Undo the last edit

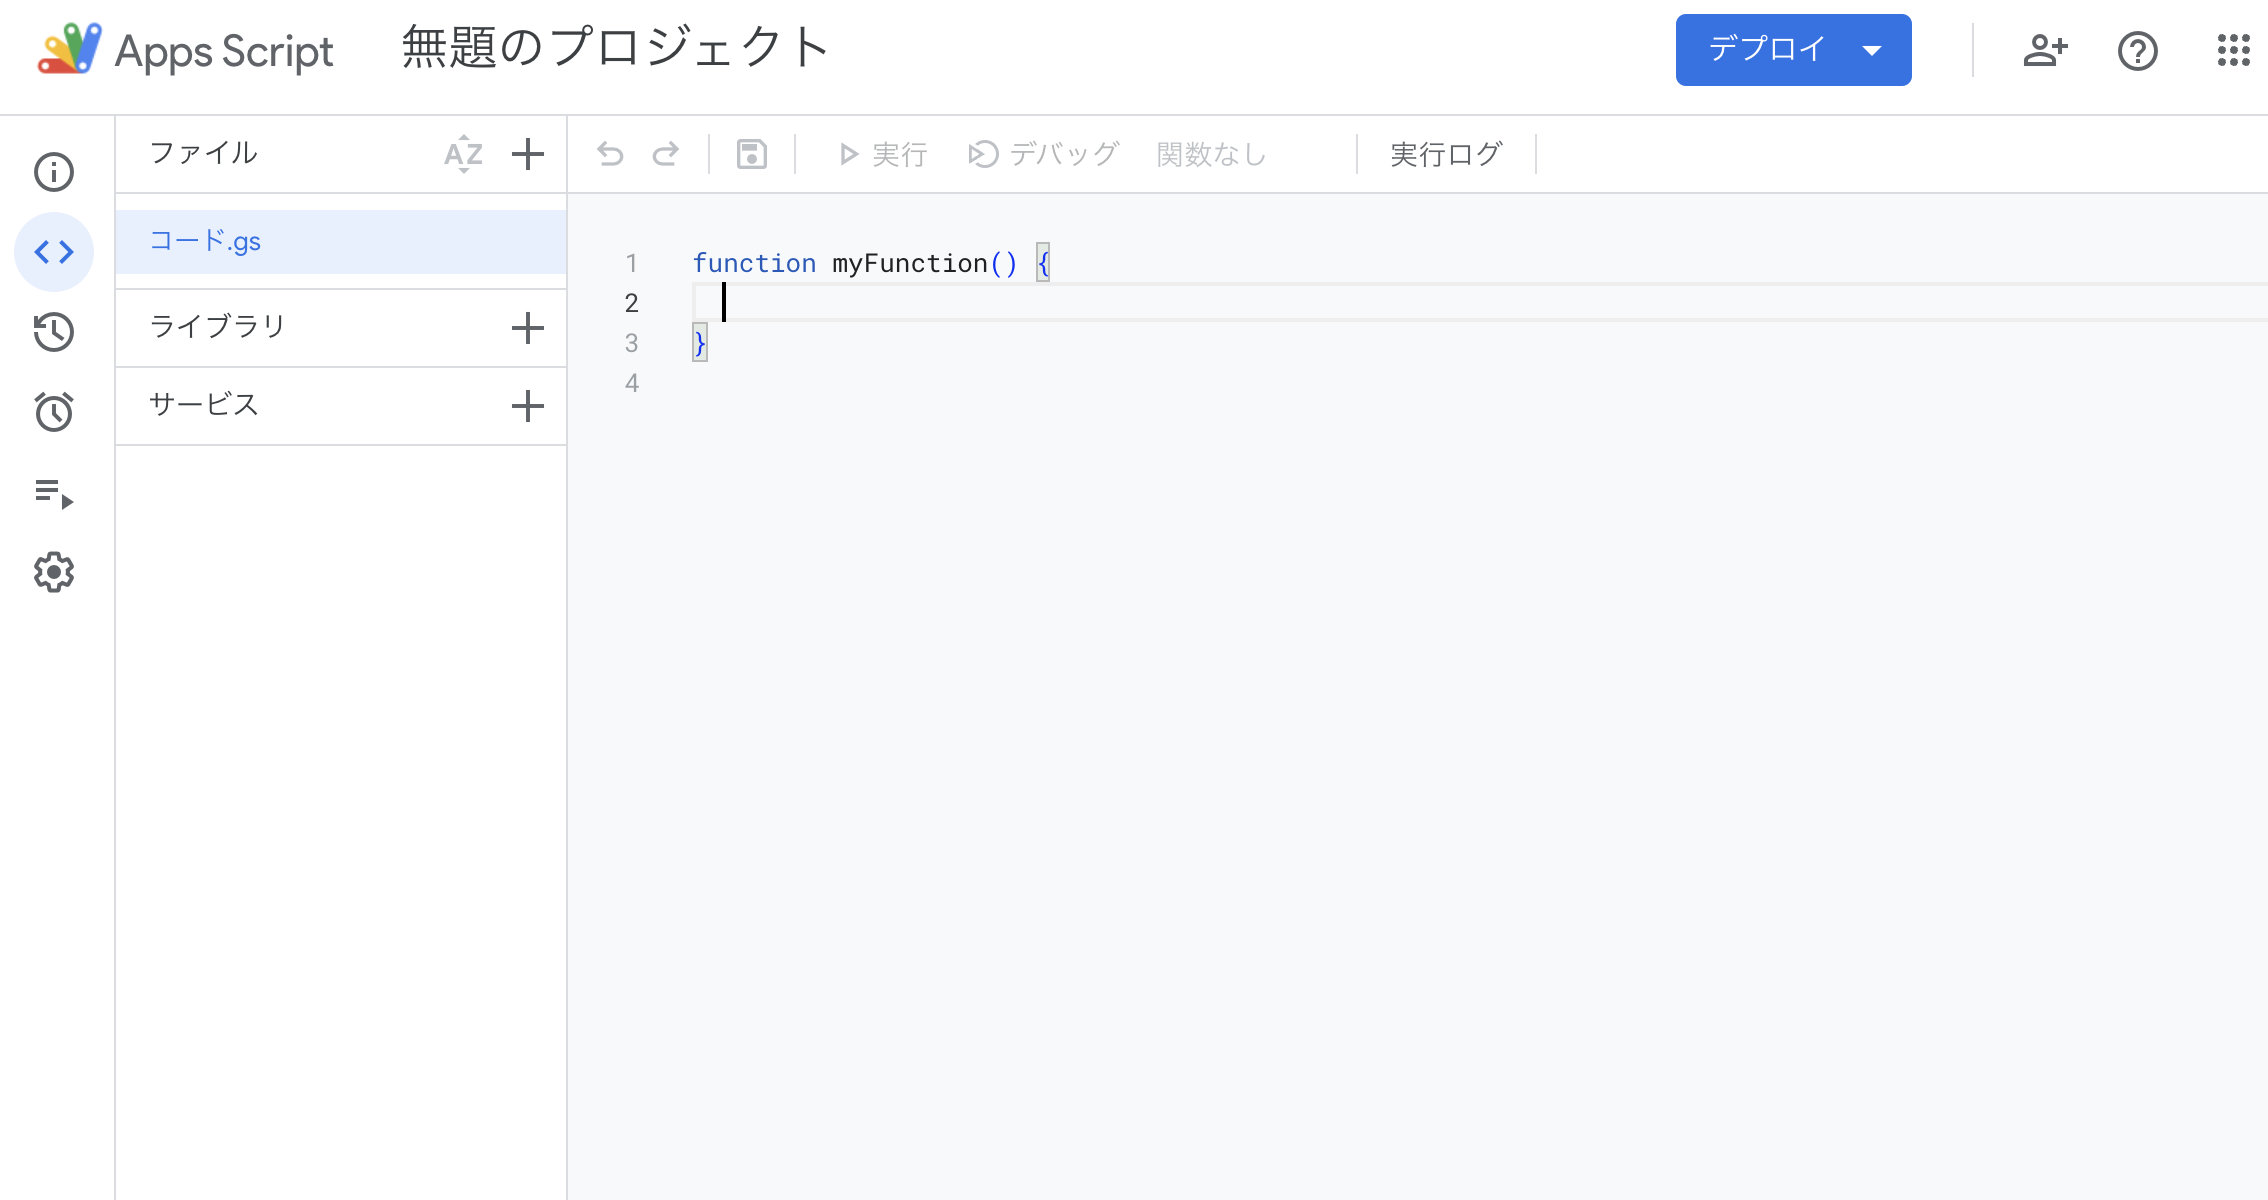[611, 154]
